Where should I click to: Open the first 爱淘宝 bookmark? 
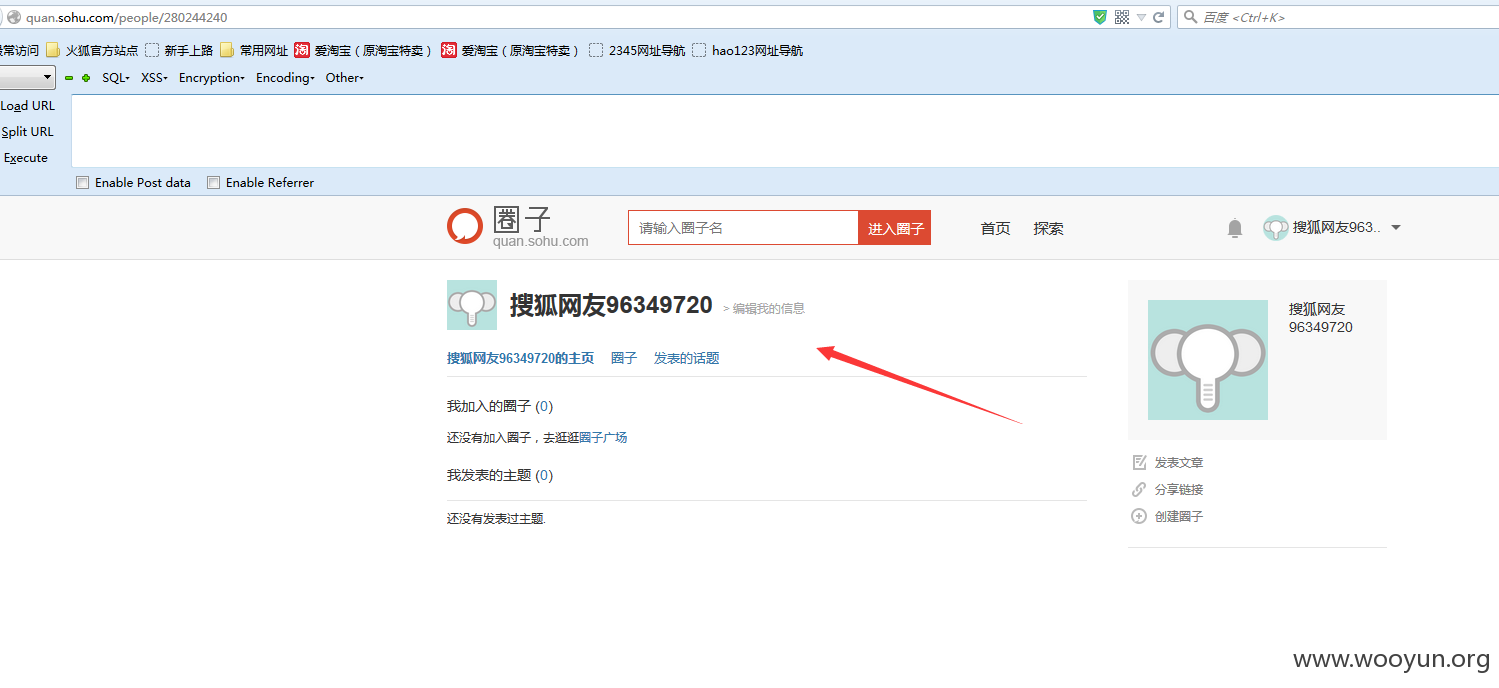tap(364, 50)
